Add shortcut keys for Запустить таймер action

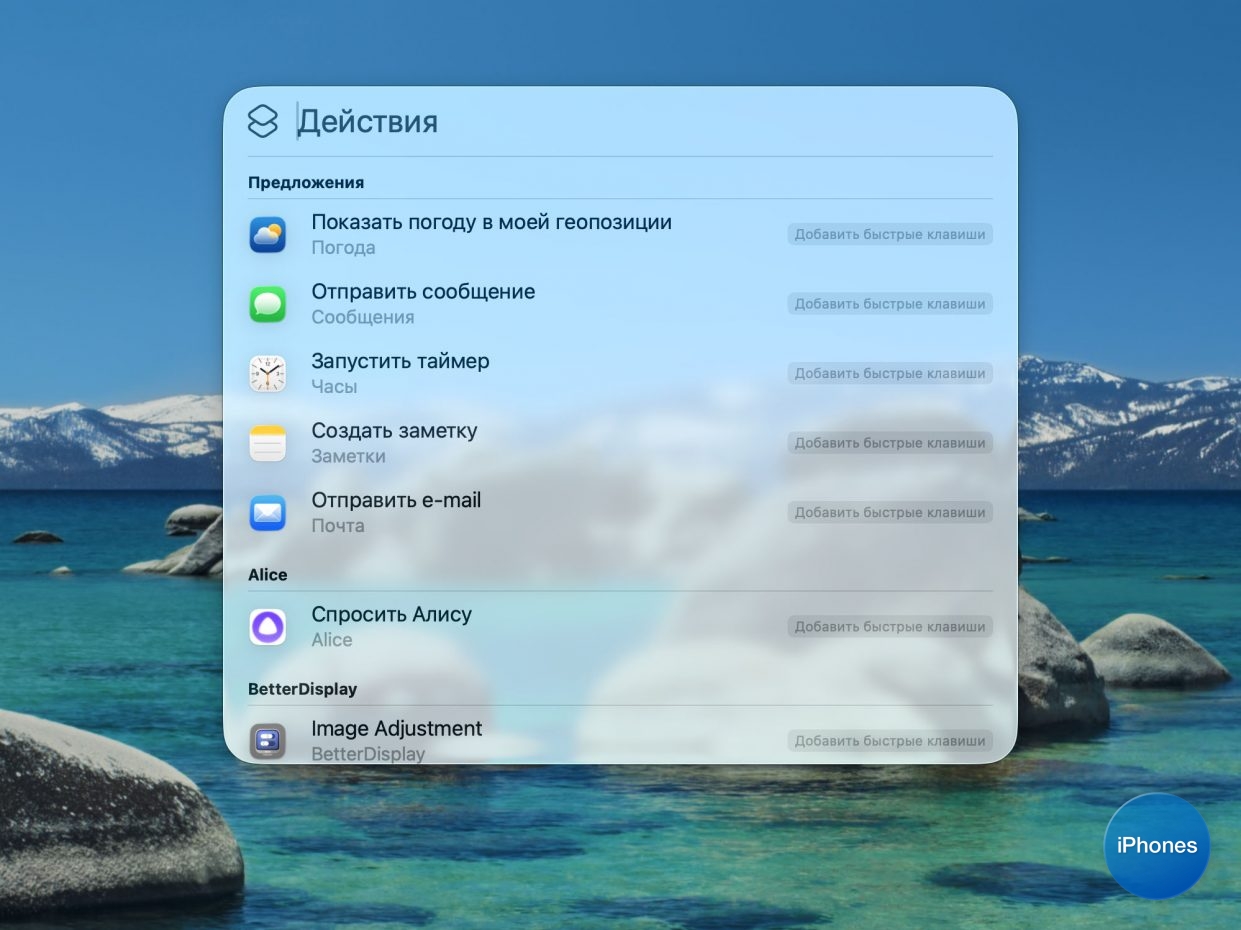tap(890, 374)
